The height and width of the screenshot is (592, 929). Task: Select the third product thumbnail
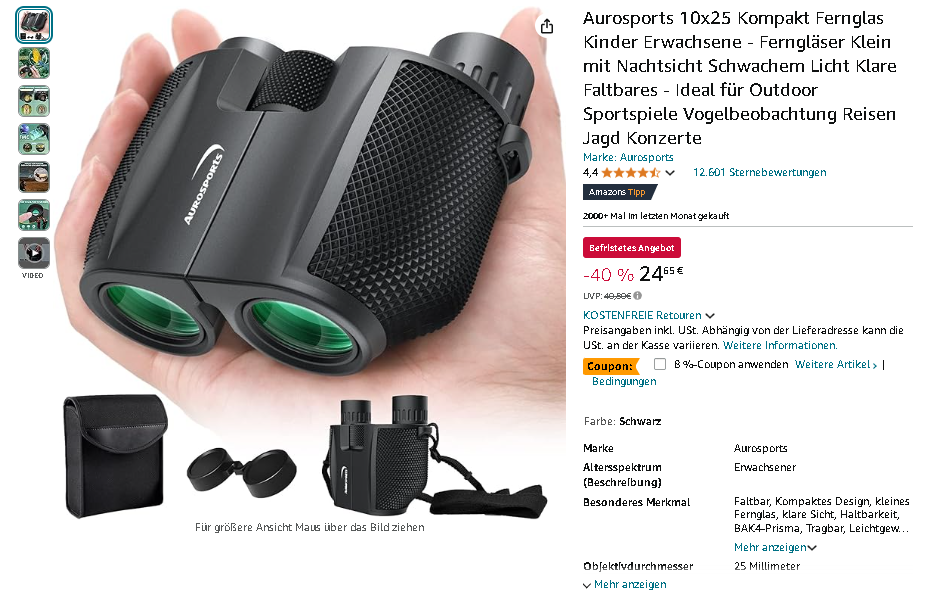pos(34,101)
